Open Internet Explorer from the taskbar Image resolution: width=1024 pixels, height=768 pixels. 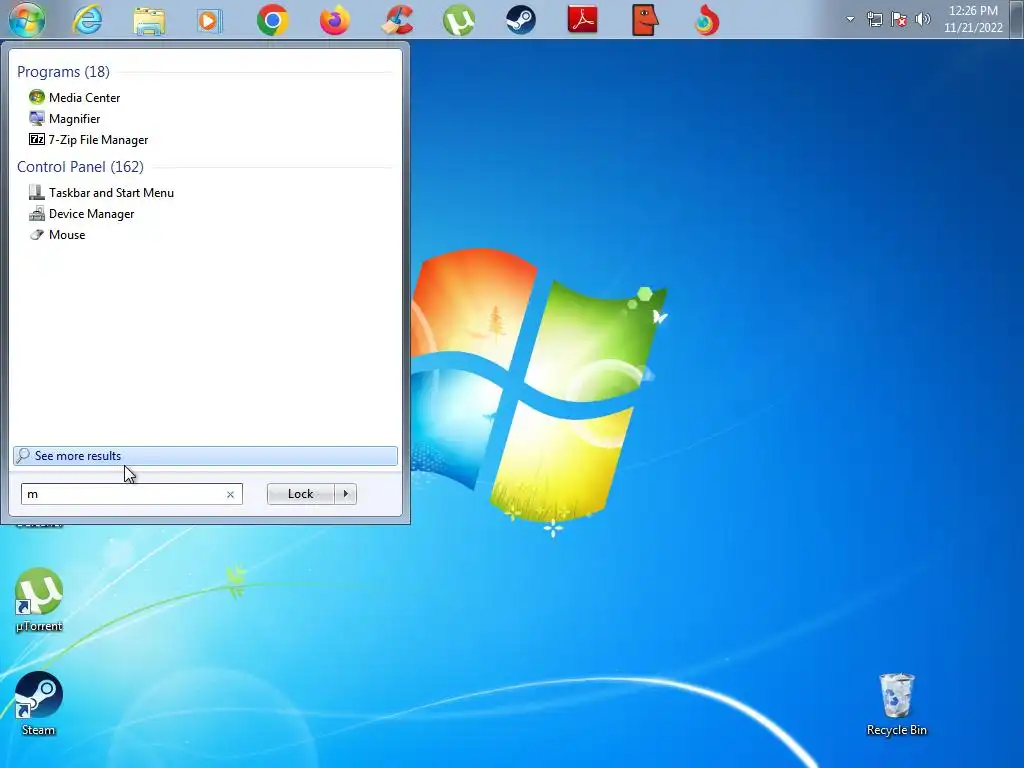pos(87,20)
